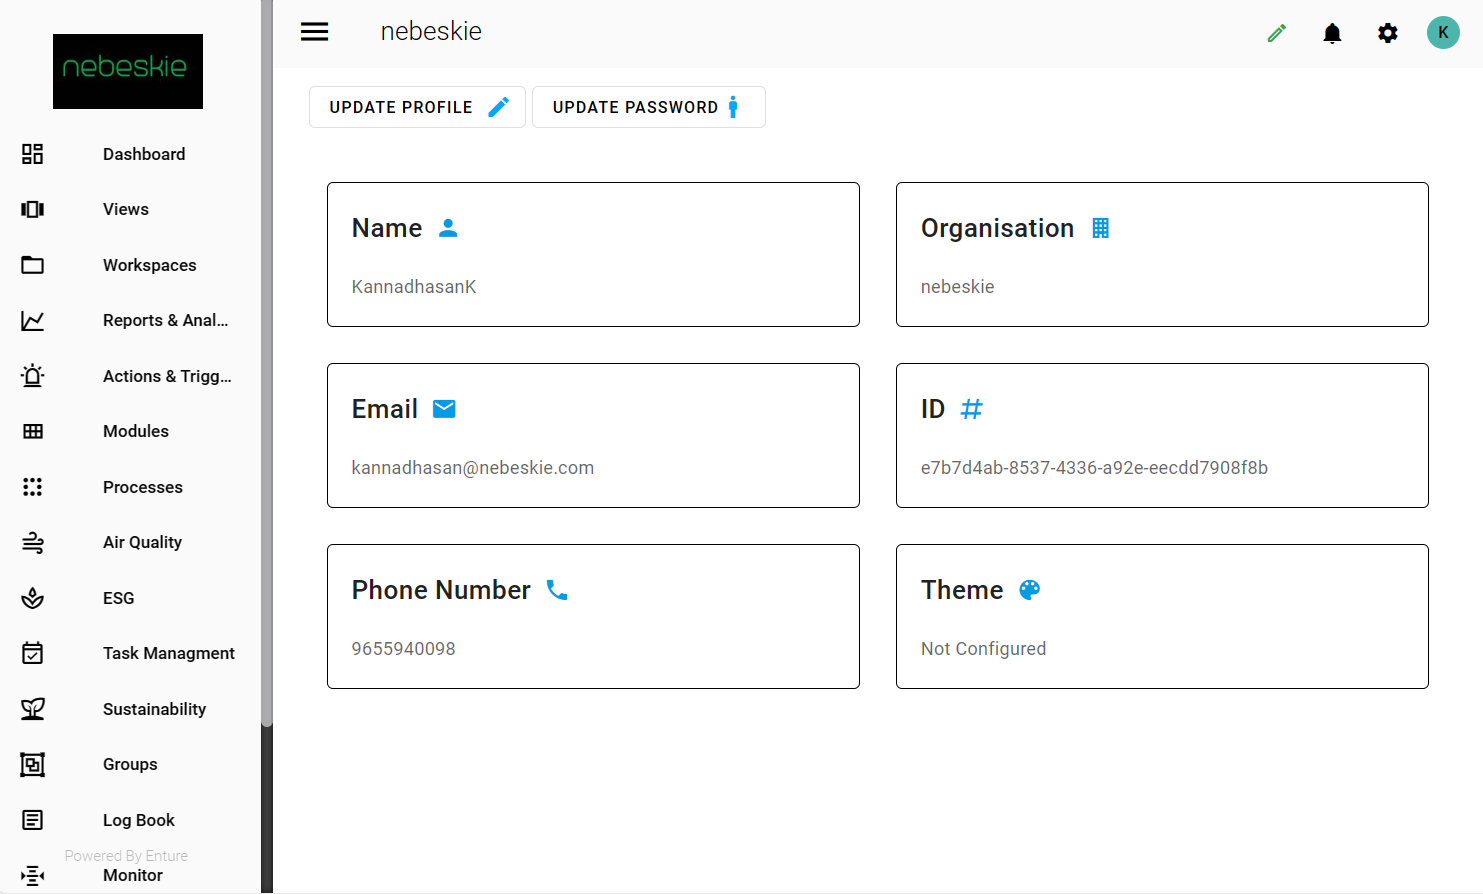
Task: Click the Dashboard icon in sidebar
Action: [33, 154]
